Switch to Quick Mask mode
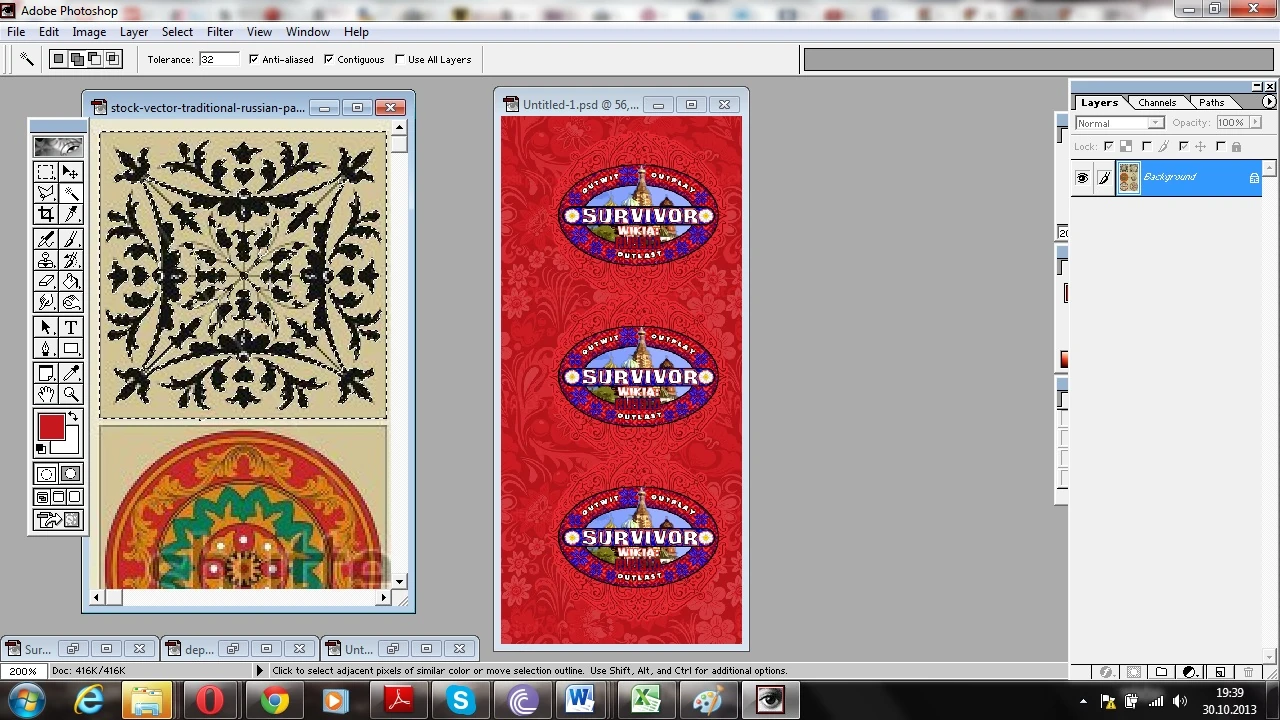Image resolution: width=1280 pixels, height=720 pixels. point(71,474)
